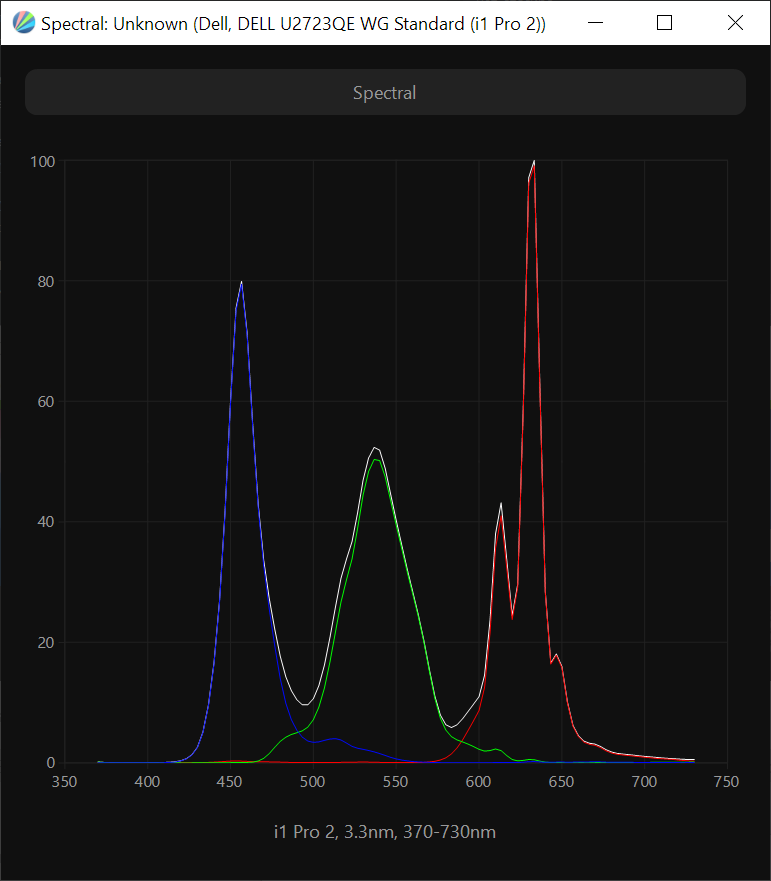This screenshot has height=881, width=771.
Task: Click the i1 Pro 2 instrument caption
Action: click(x=385, y=832)
